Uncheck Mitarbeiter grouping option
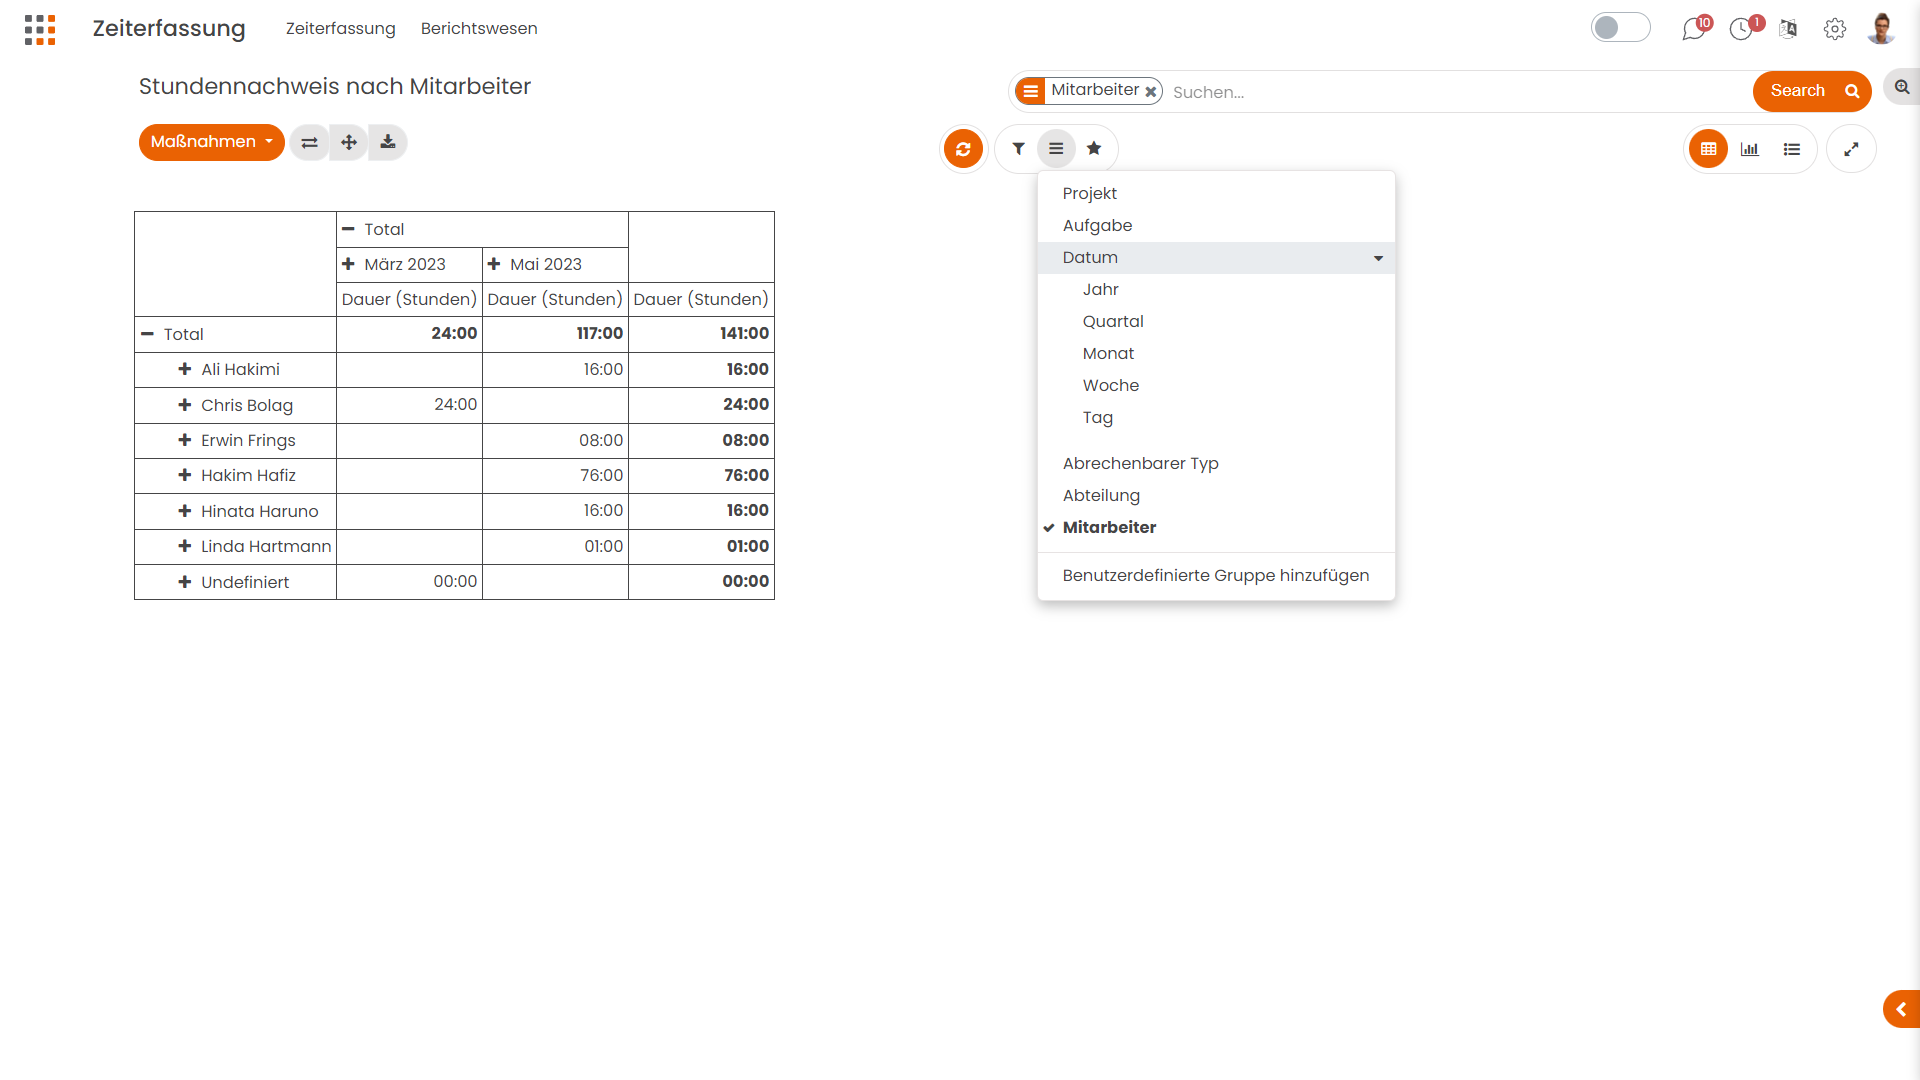The height and width of the screenshot is (1080, 1920). (x=1216, y=527)
